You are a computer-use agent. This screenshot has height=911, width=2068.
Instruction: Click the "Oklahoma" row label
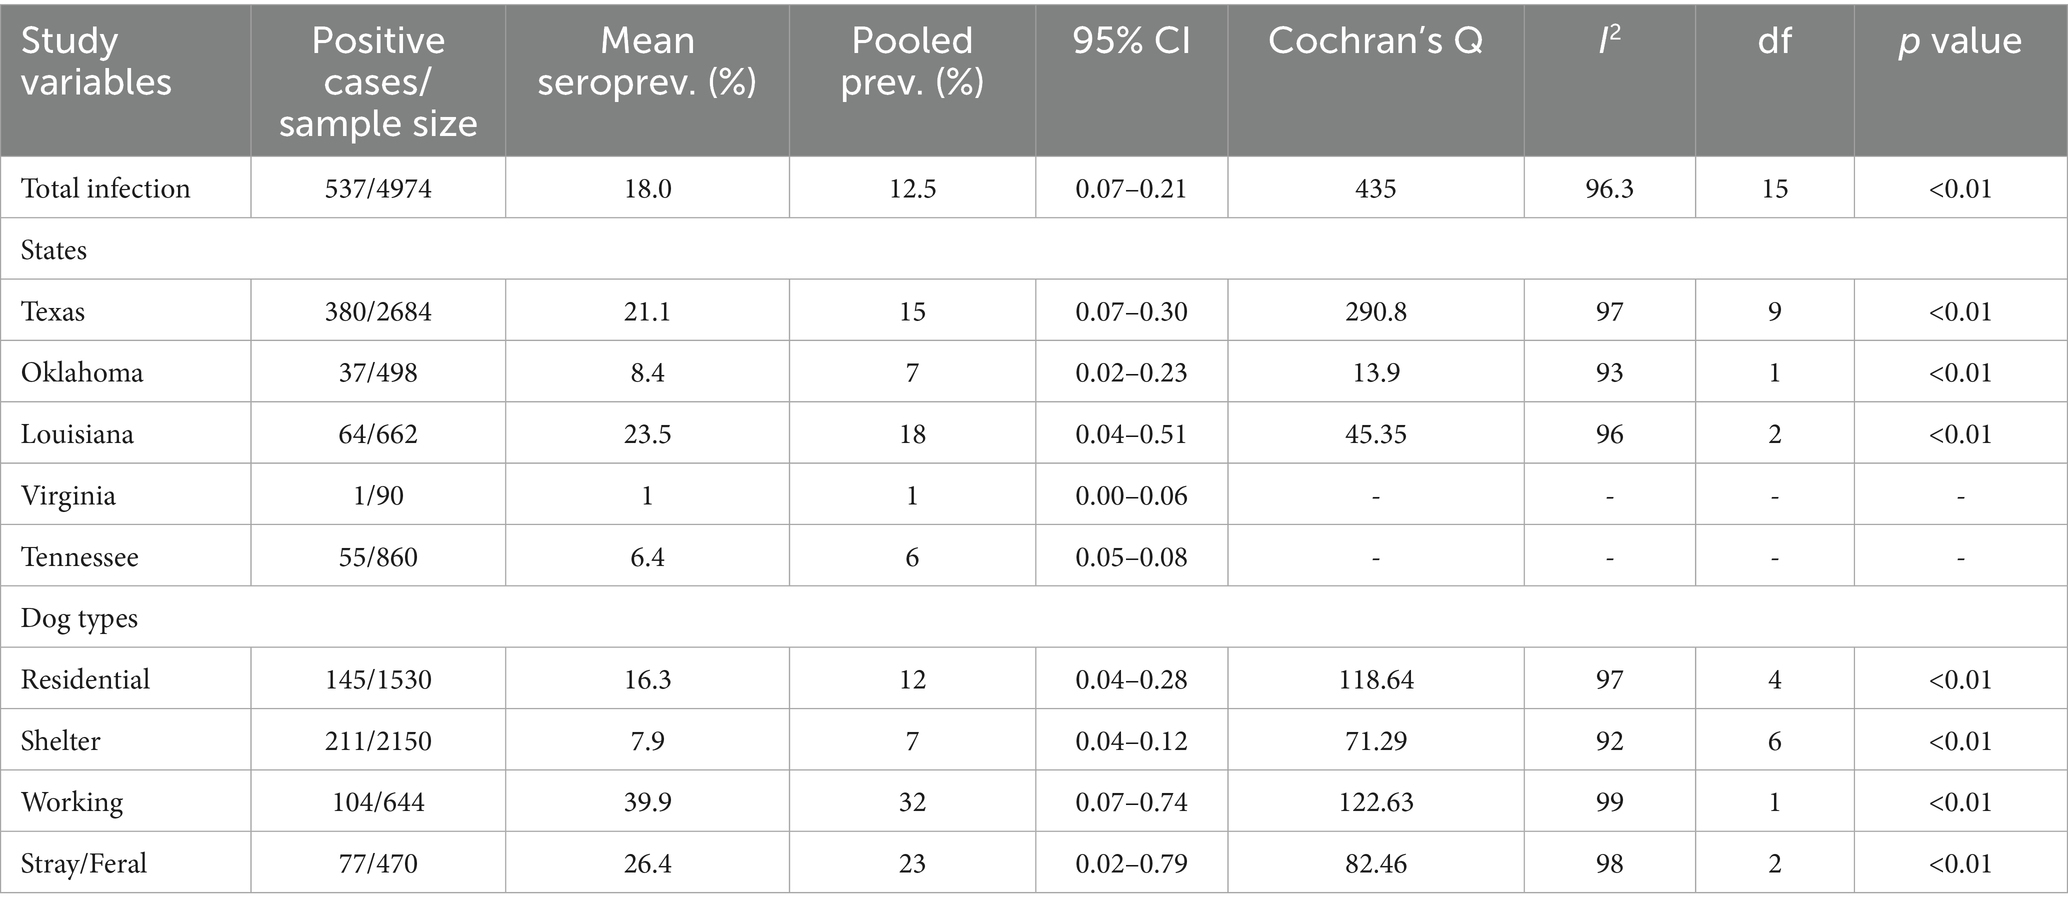coord(82,373)
